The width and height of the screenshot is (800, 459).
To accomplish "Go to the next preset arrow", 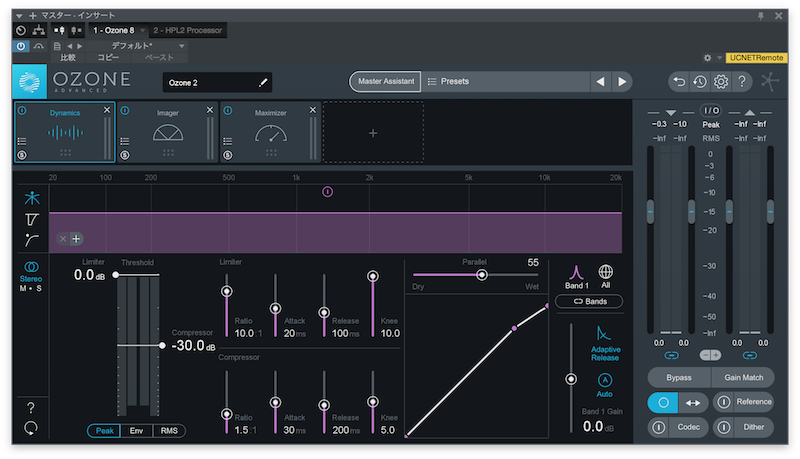I will (x=622, y=82).
